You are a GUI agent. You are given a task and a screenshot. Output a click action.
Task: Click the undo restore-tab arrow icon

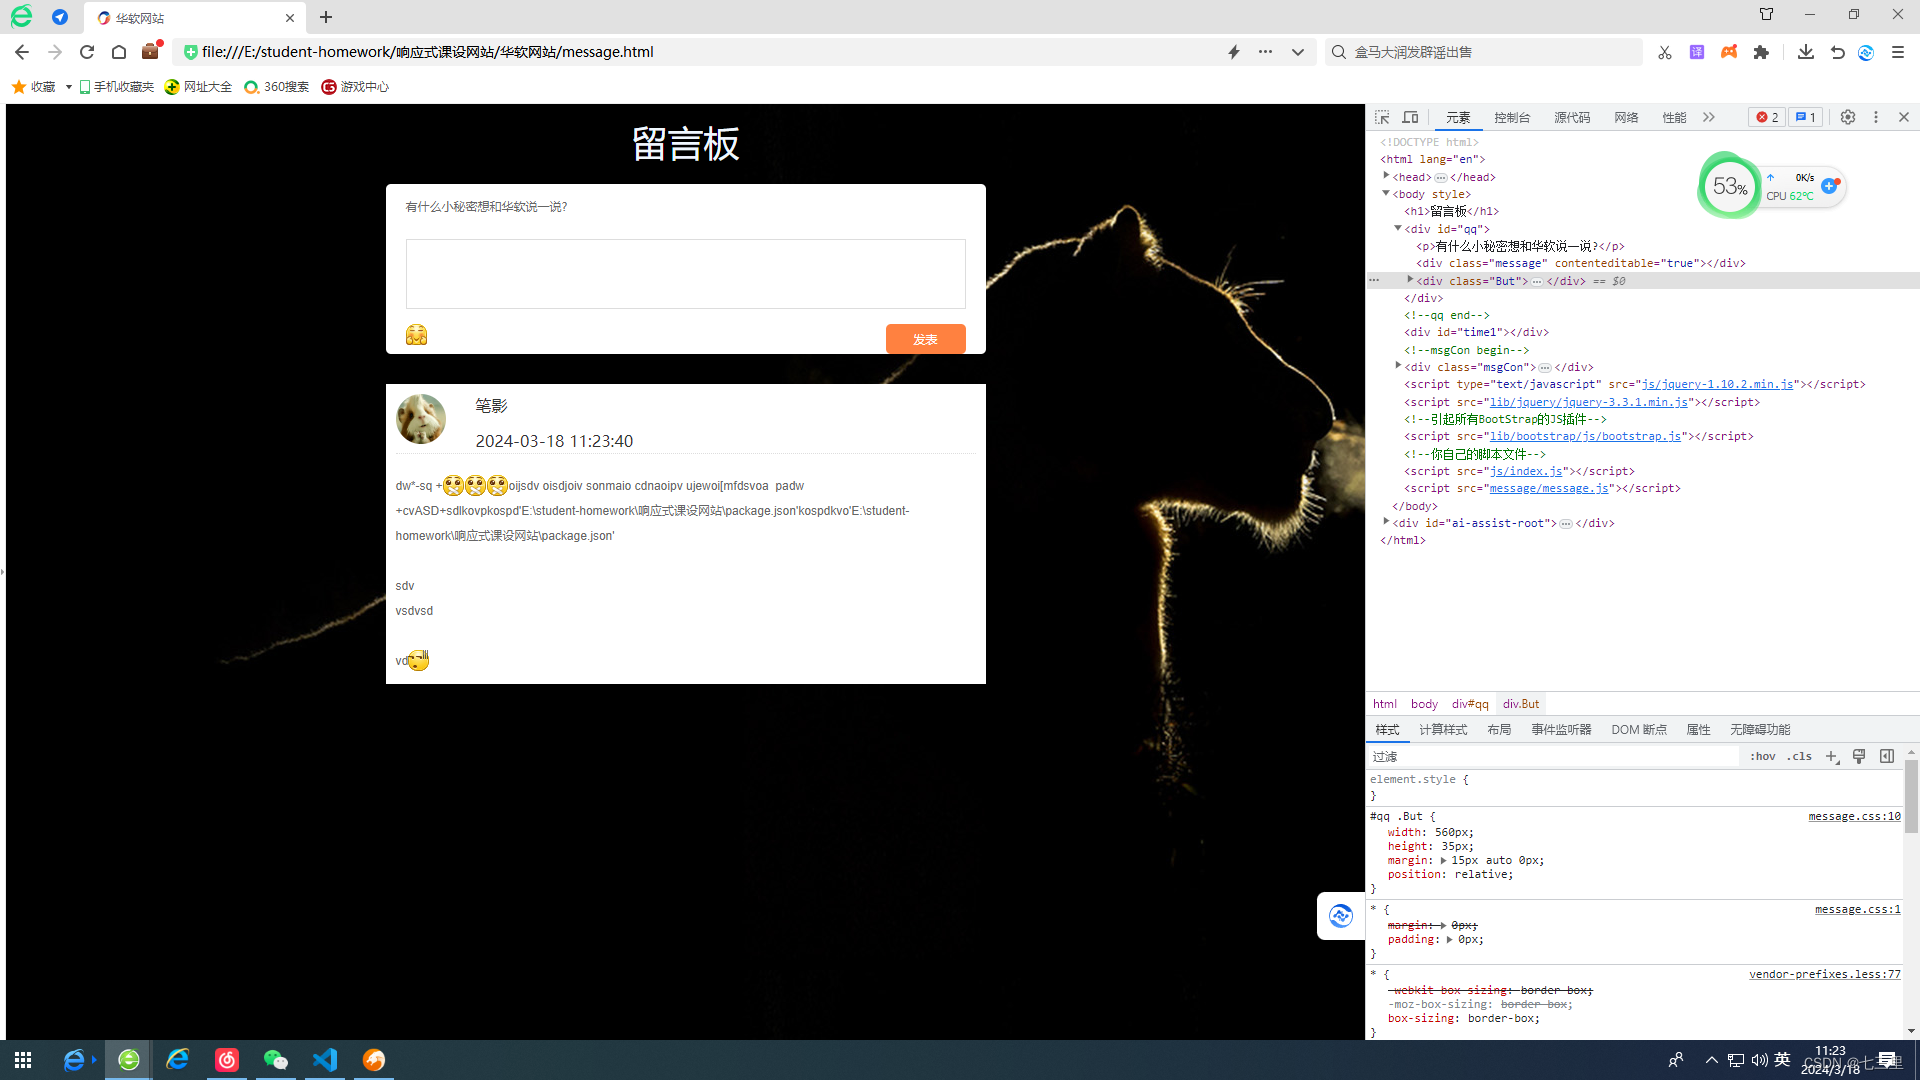coord(1838,52)
